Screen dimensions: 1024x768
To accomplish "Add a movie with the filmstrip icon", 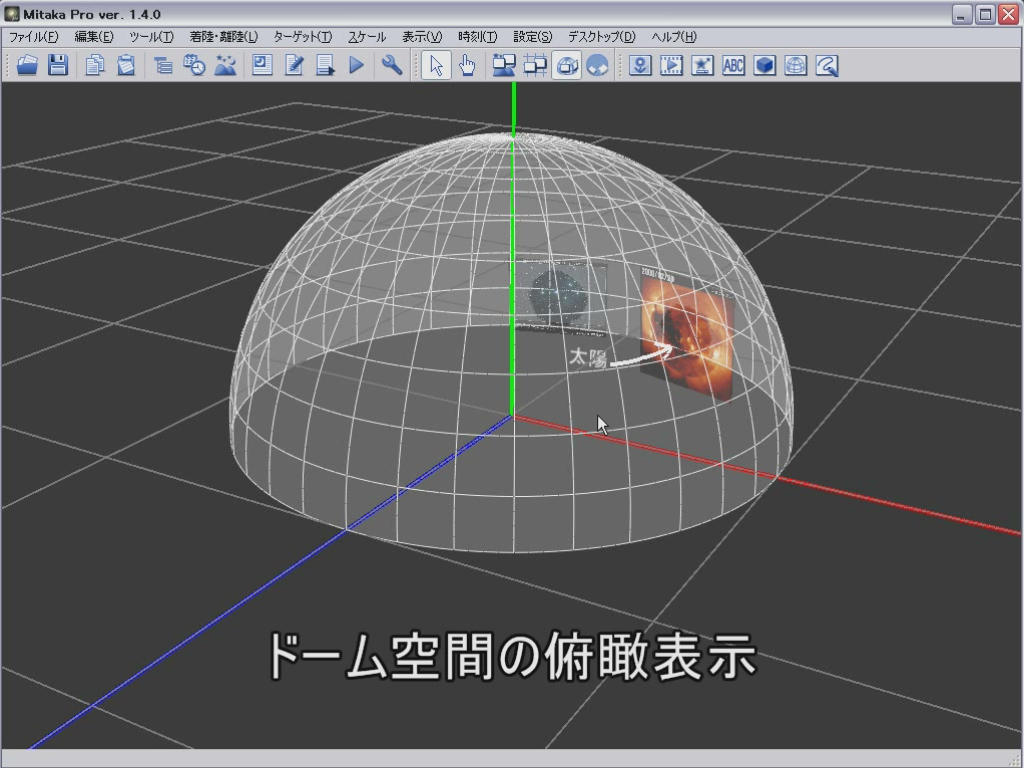I will point(671,65).
